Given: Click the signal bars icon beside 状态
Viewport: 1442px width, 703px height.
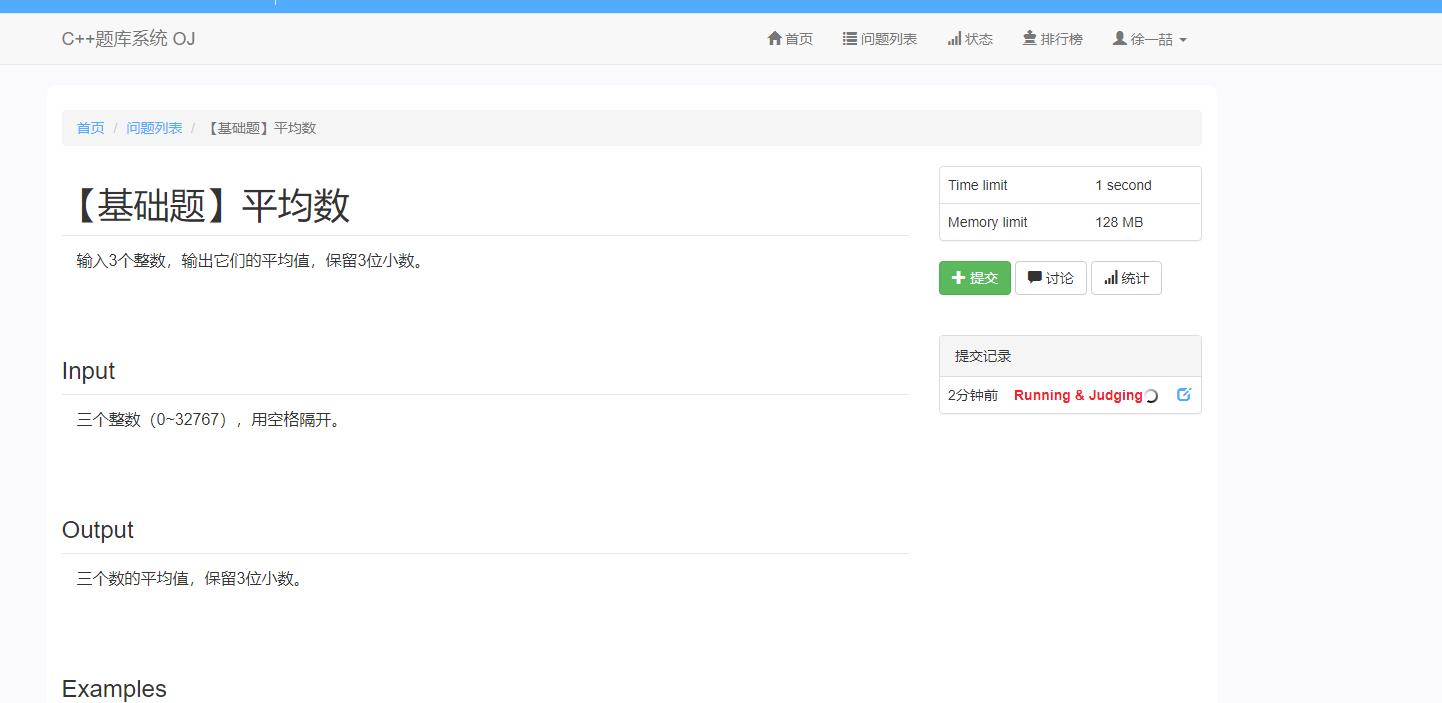Looking at the screenshot, I should pos(955,39).
